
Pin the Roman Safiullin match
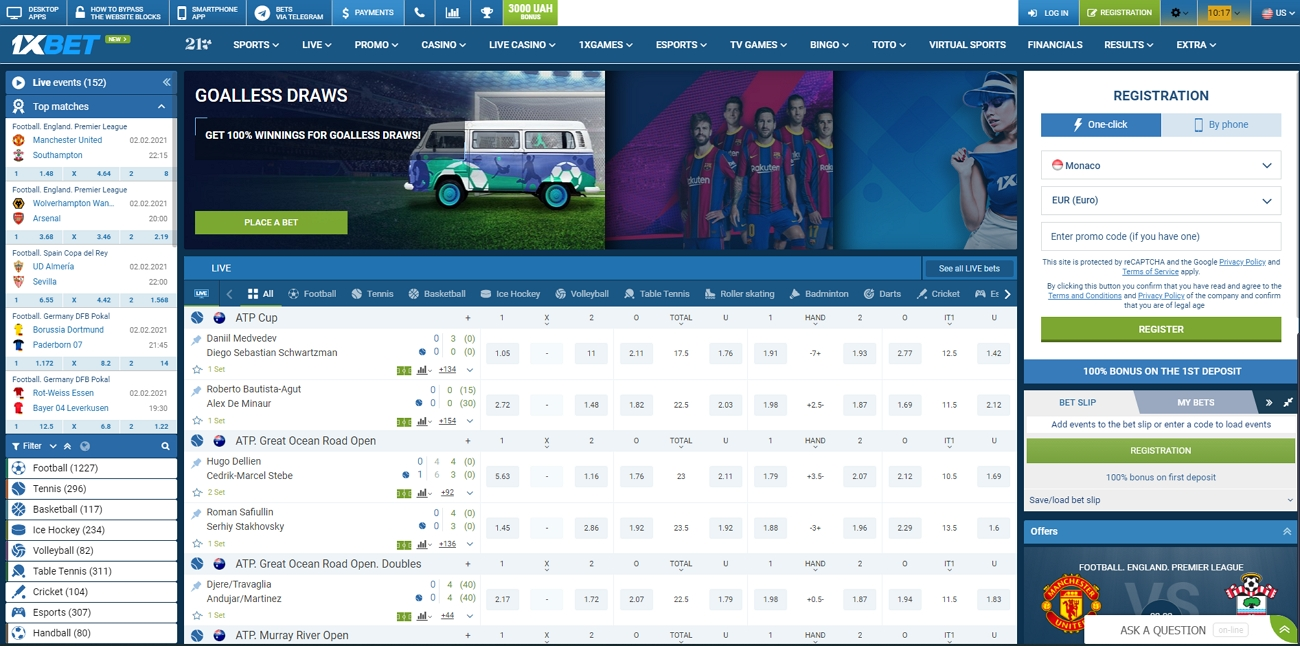coord(197,514)
